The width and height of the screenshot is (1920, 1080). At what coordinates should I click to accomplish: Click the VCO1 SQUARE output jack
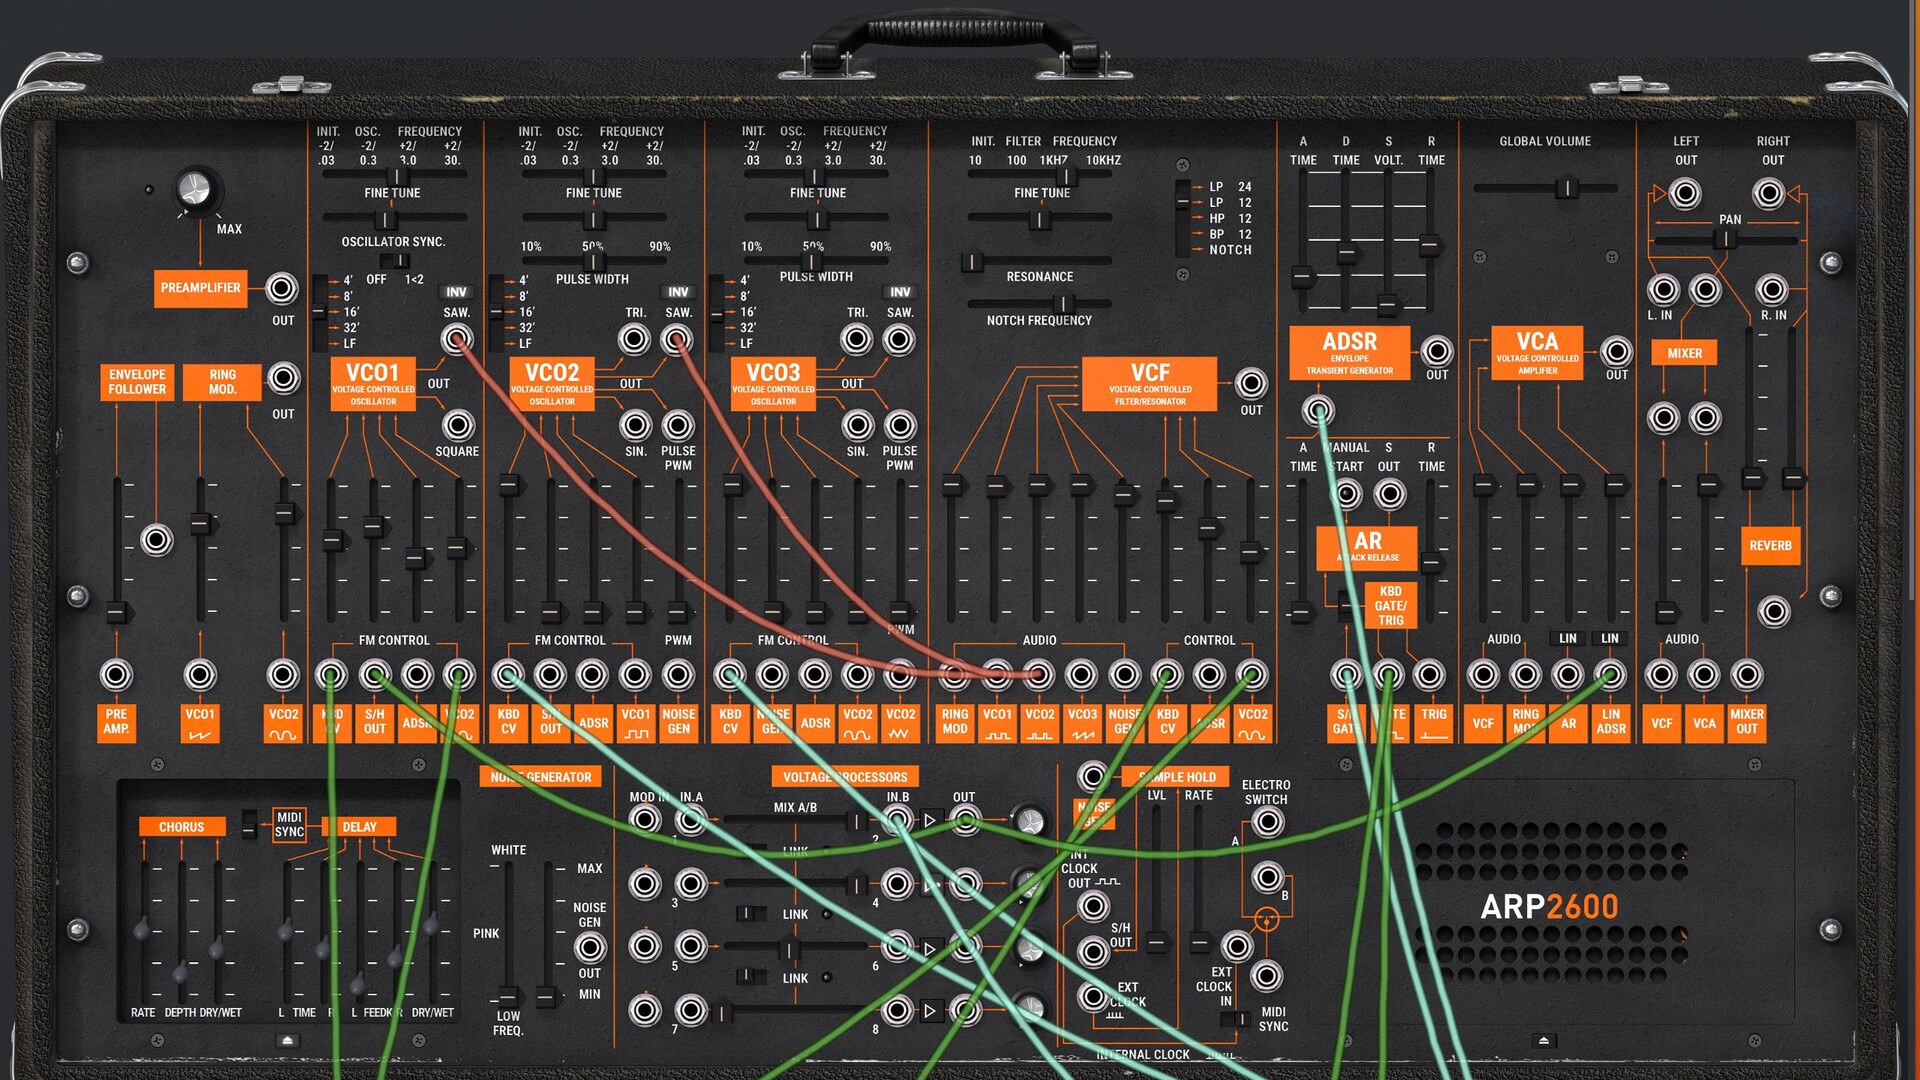point(458,425)
